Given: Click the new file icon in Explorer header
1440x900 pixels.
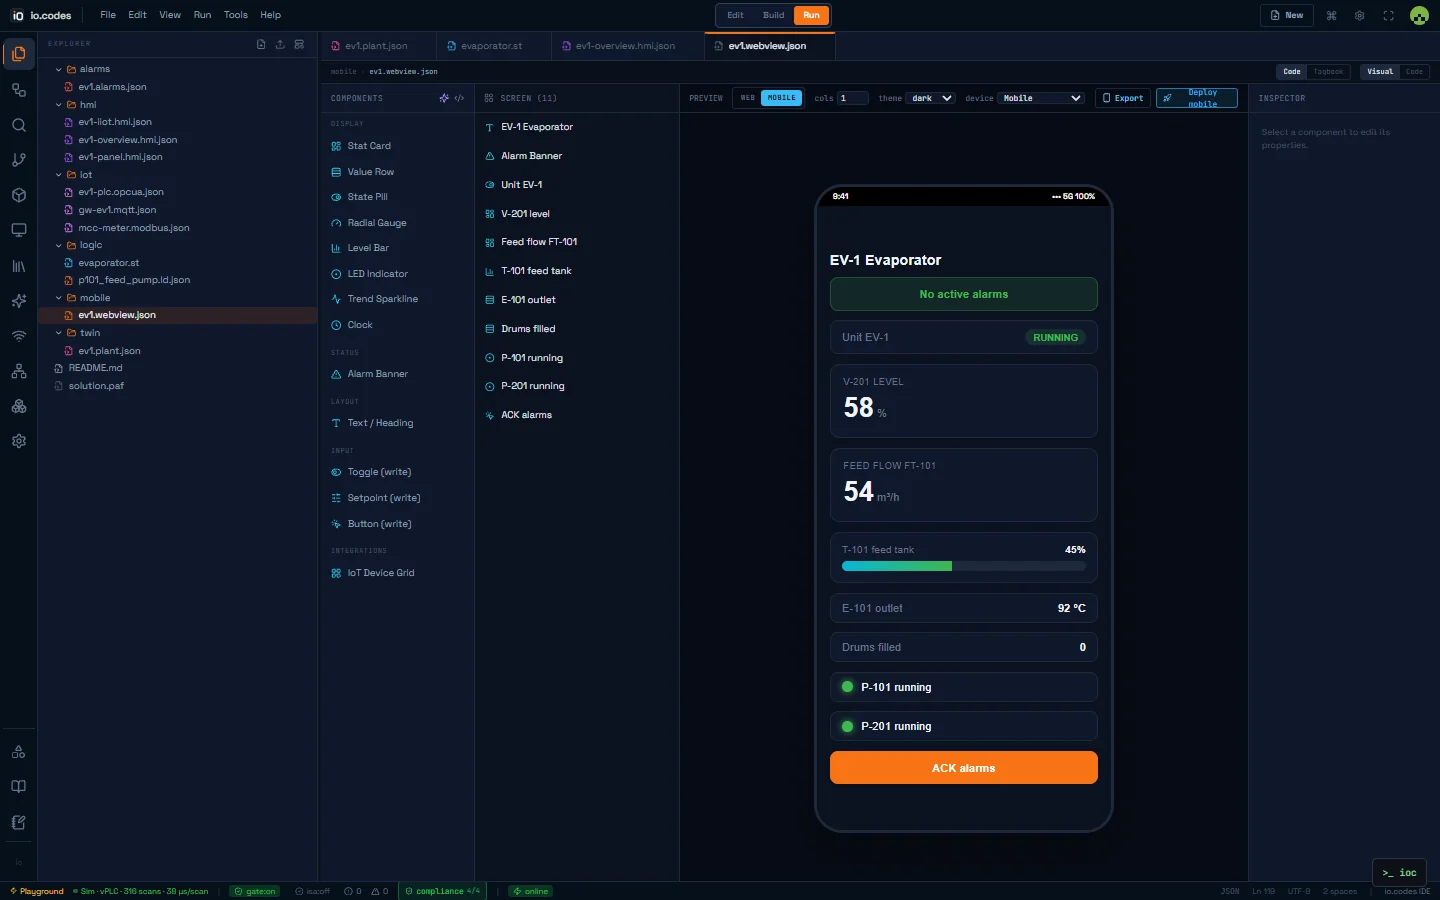Looking at the screenshot, I should click(261, 44).
